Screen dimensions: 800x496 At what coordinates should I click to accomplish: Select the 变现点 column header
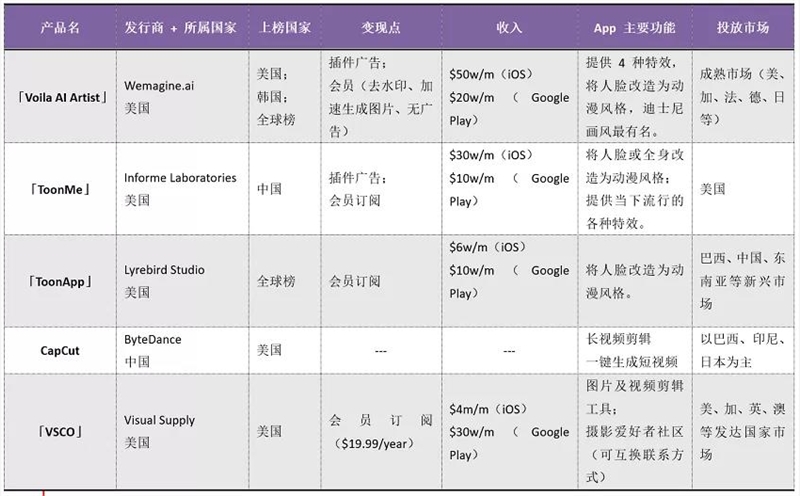381,28
